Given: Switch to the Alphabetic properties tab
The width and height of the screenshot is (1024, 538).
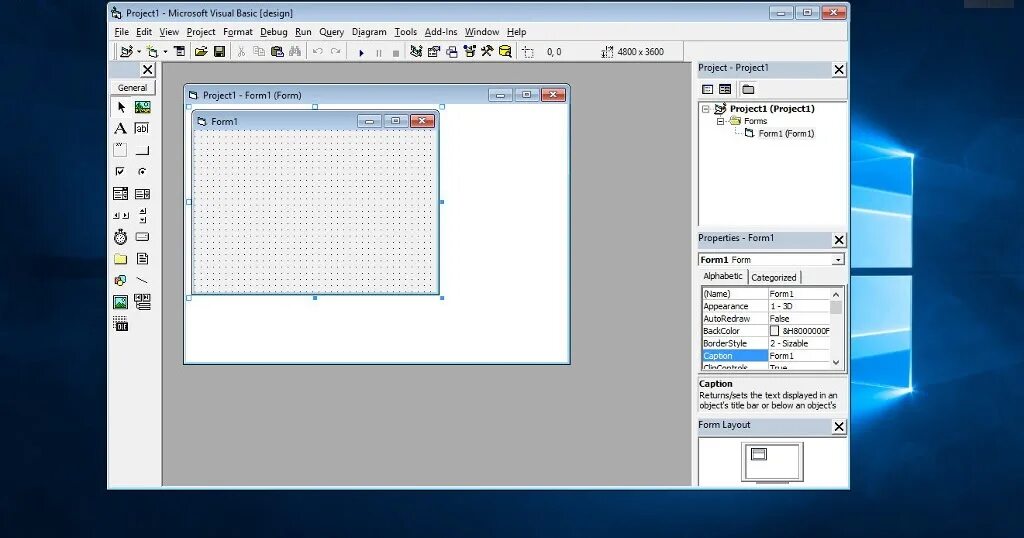Looking at the screenshot, I should (x=723, y=276).
